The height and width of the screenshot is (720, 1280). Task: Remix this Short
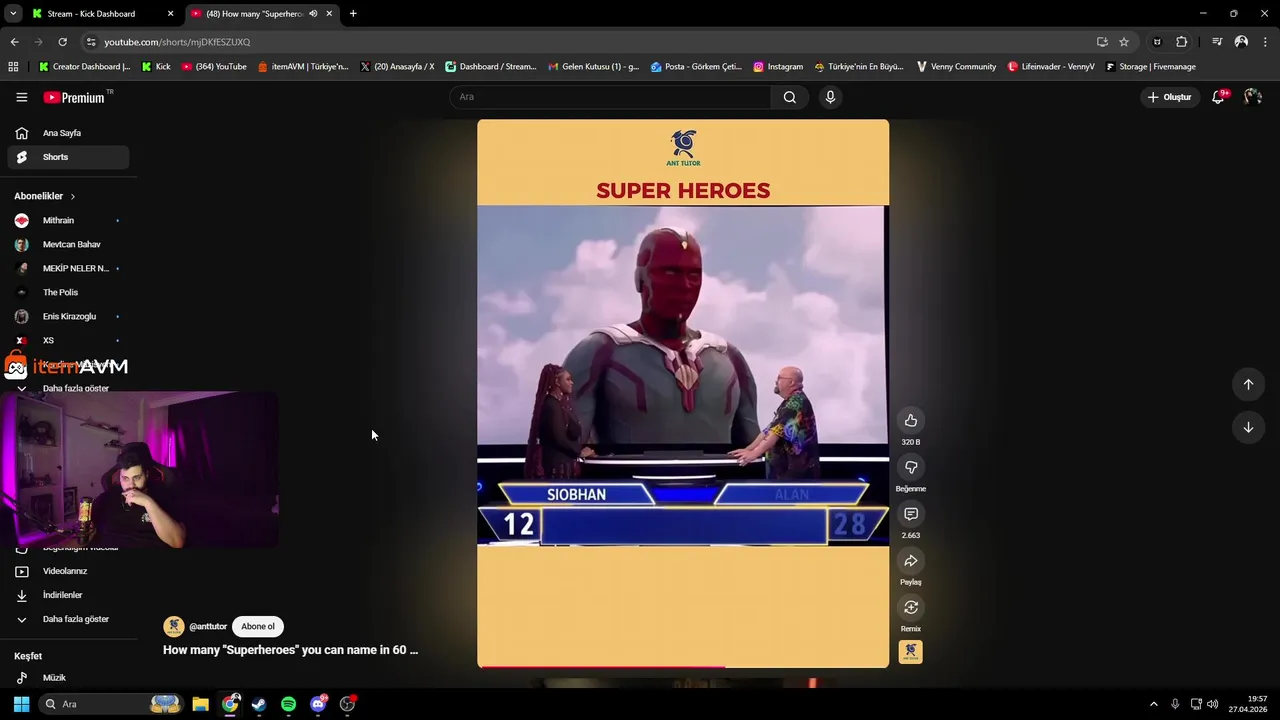(x=911, y=607)
